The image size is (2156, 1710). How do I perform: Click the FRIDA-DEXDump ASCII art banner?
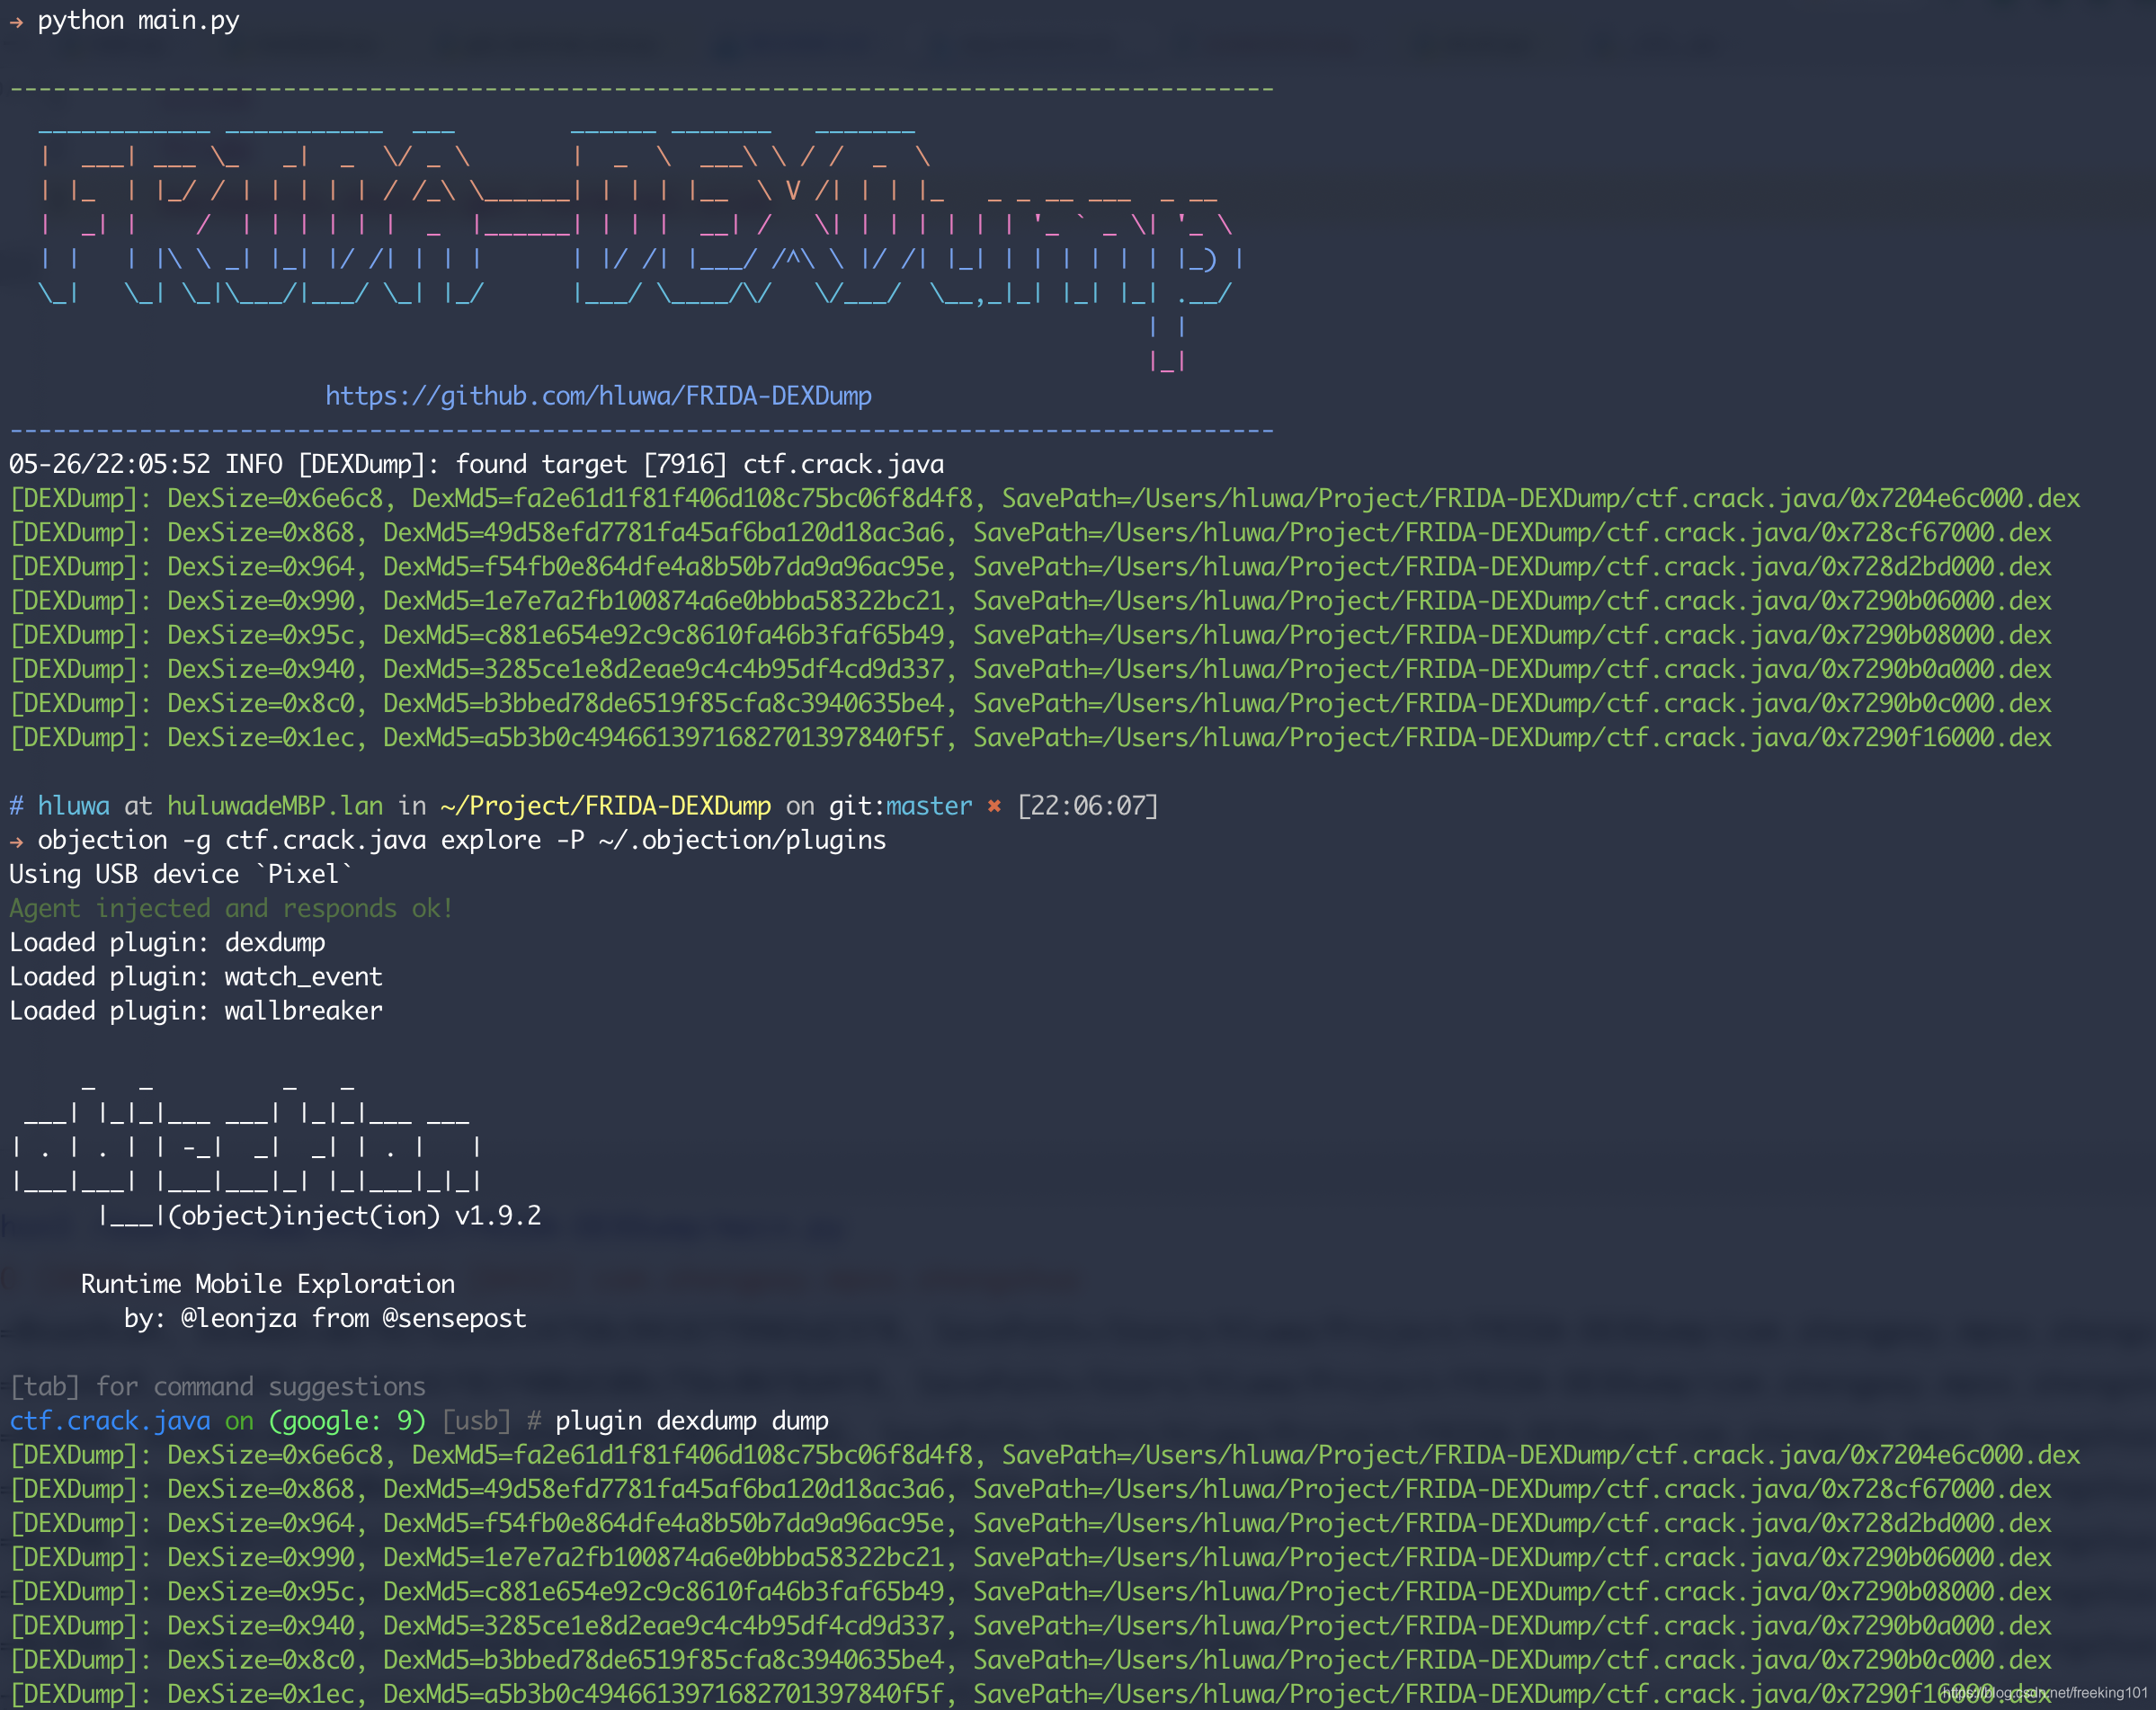point(640,226)
